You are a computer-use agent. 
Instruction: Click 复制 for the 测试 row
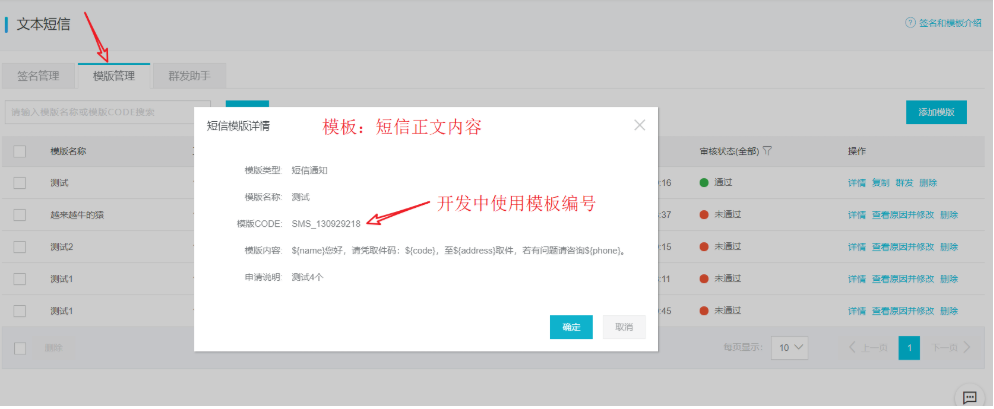881,183
